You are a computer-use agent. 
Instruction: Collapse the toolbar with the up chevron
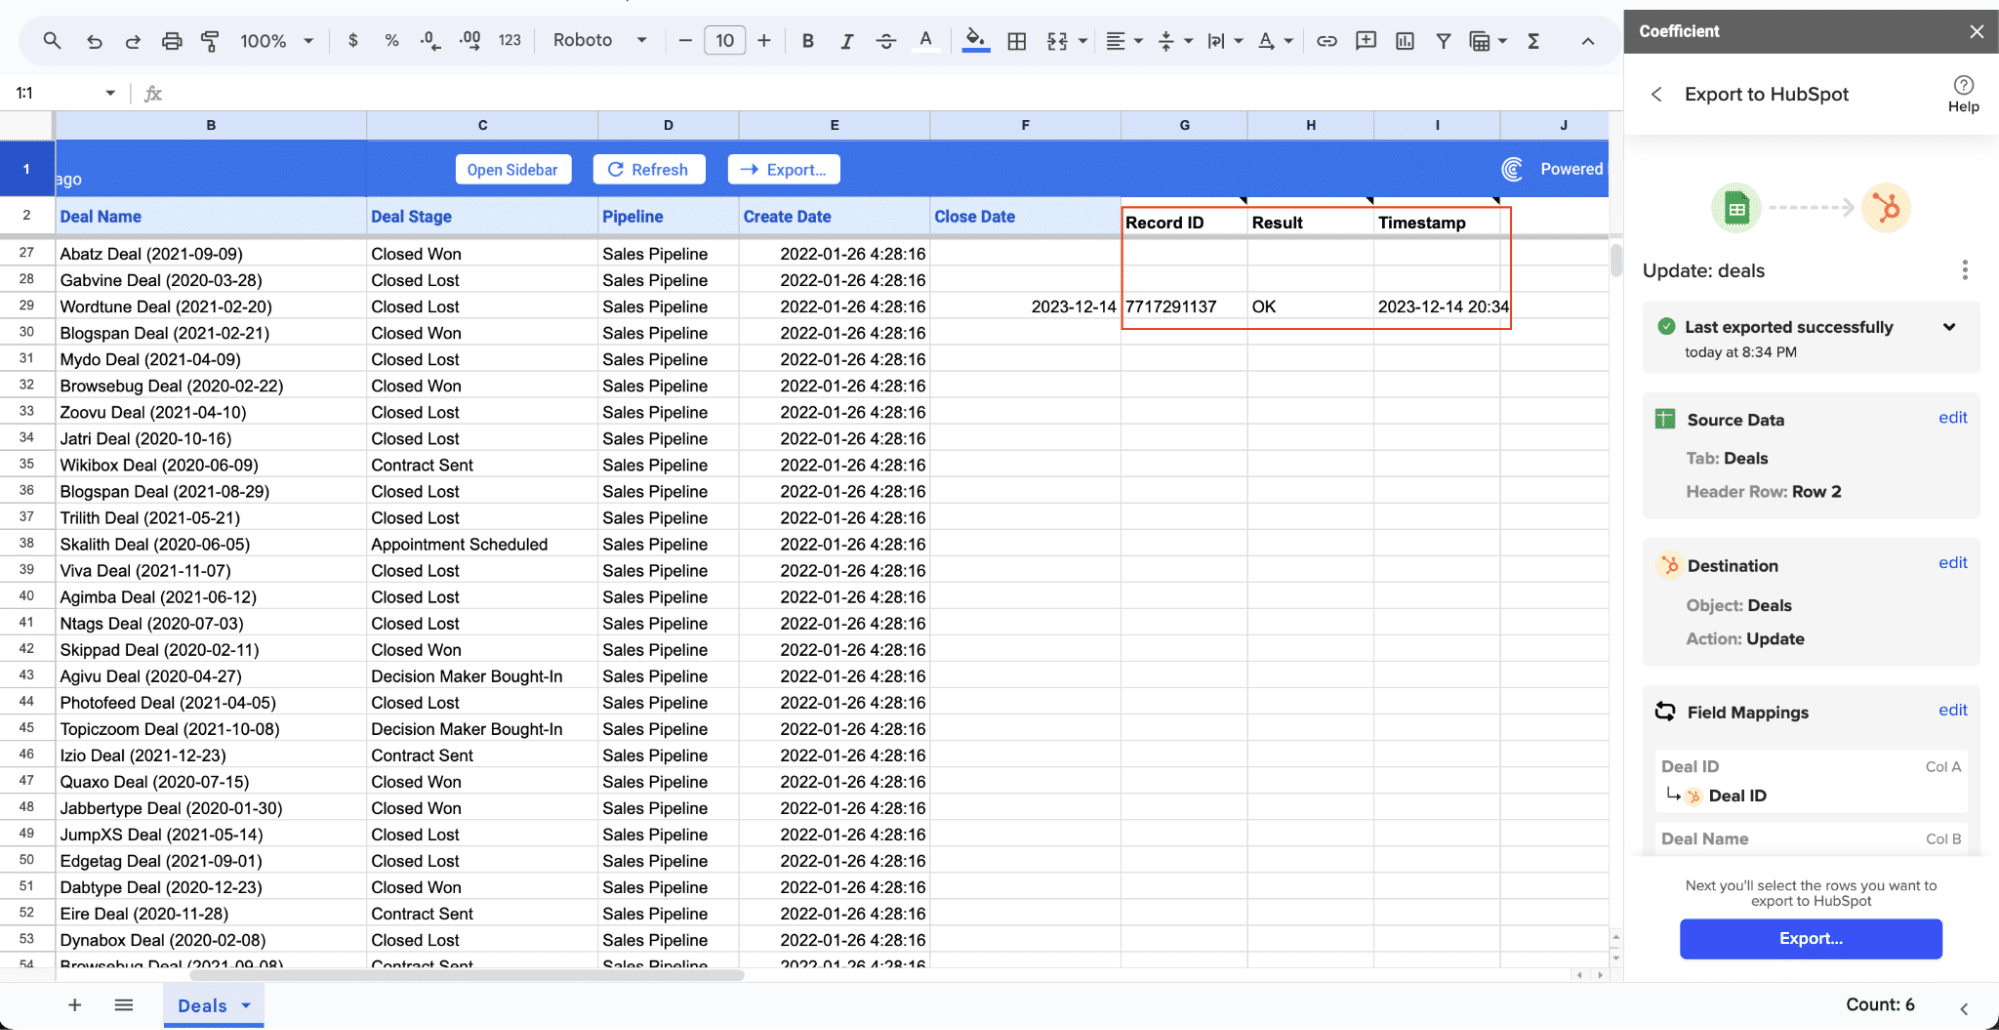pos(1587,41)
